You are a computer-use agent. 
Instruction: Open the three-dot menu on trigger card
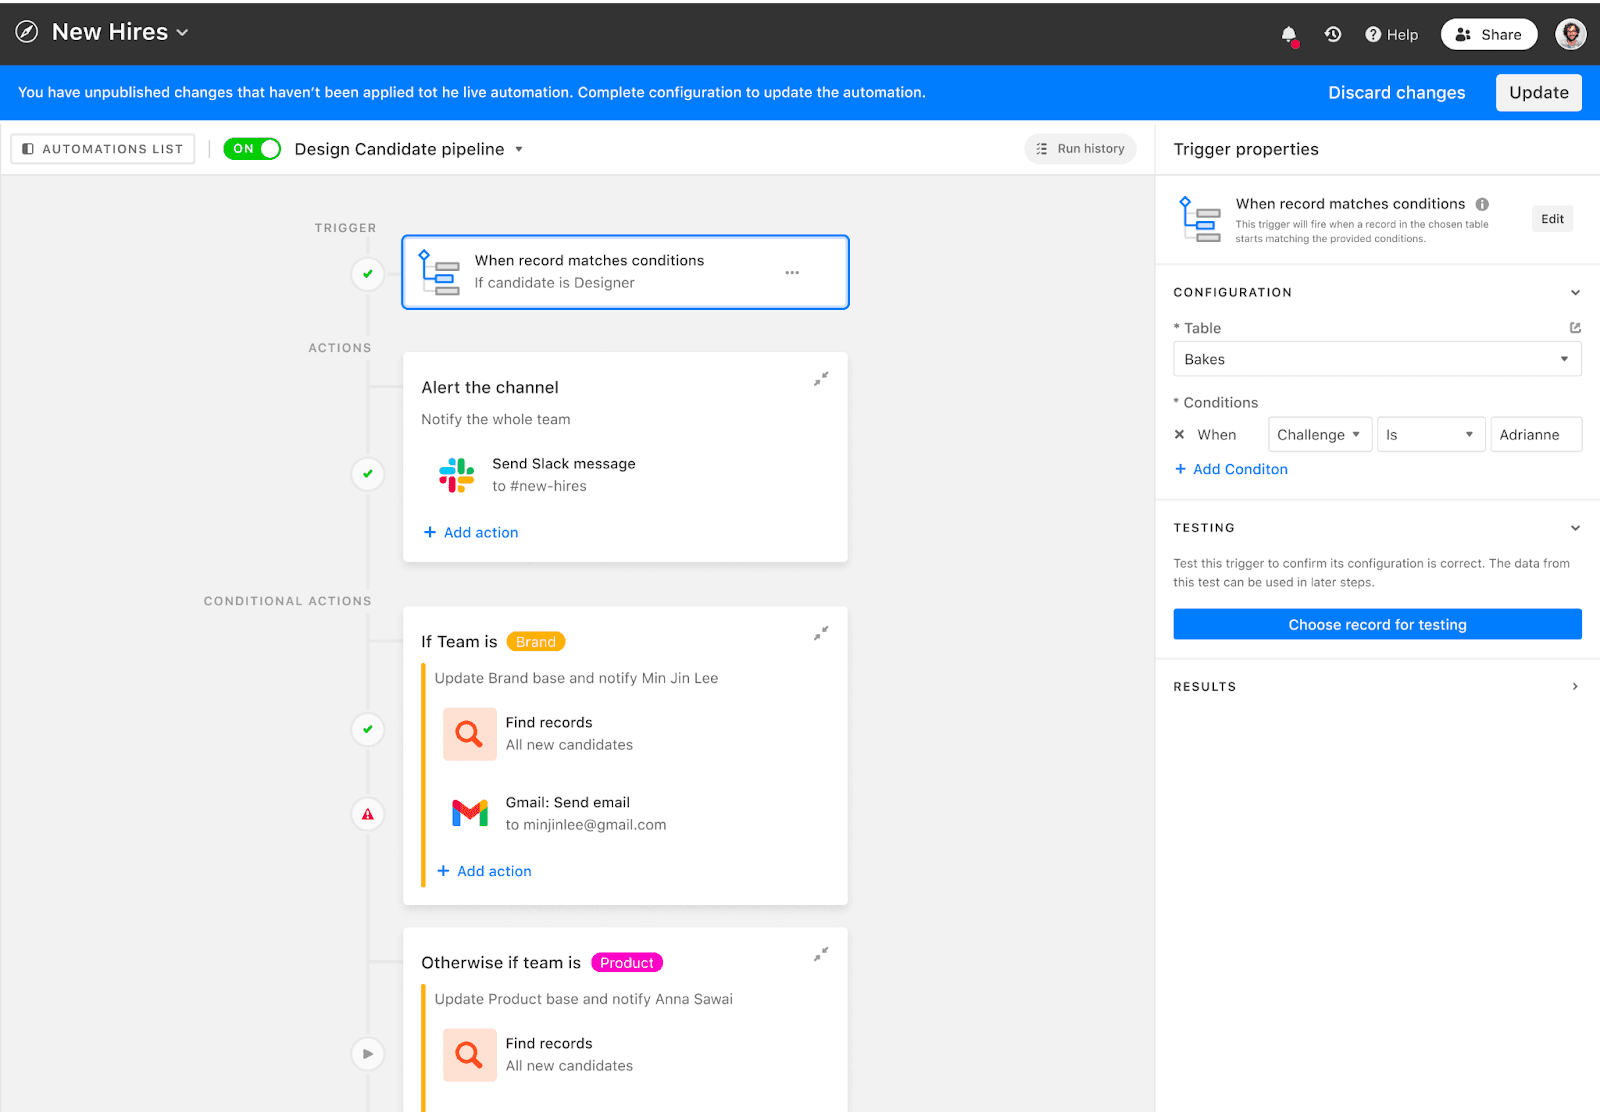pos(792,272)
